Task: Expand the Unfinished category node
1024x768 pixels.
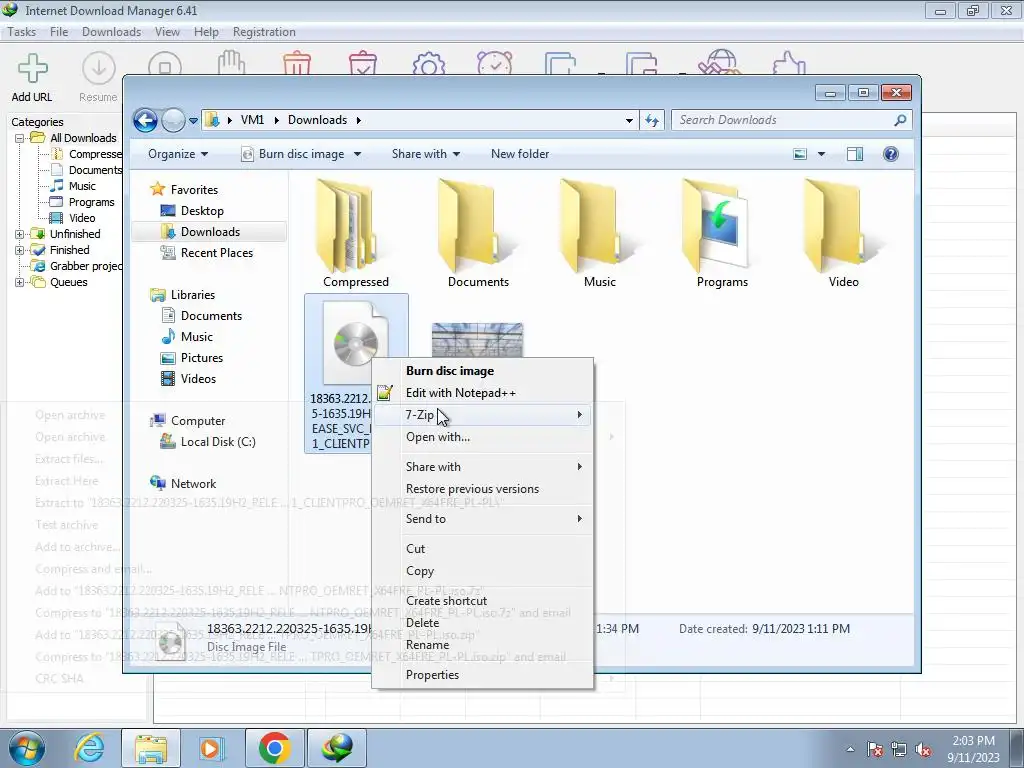Action: pos(20,234)
